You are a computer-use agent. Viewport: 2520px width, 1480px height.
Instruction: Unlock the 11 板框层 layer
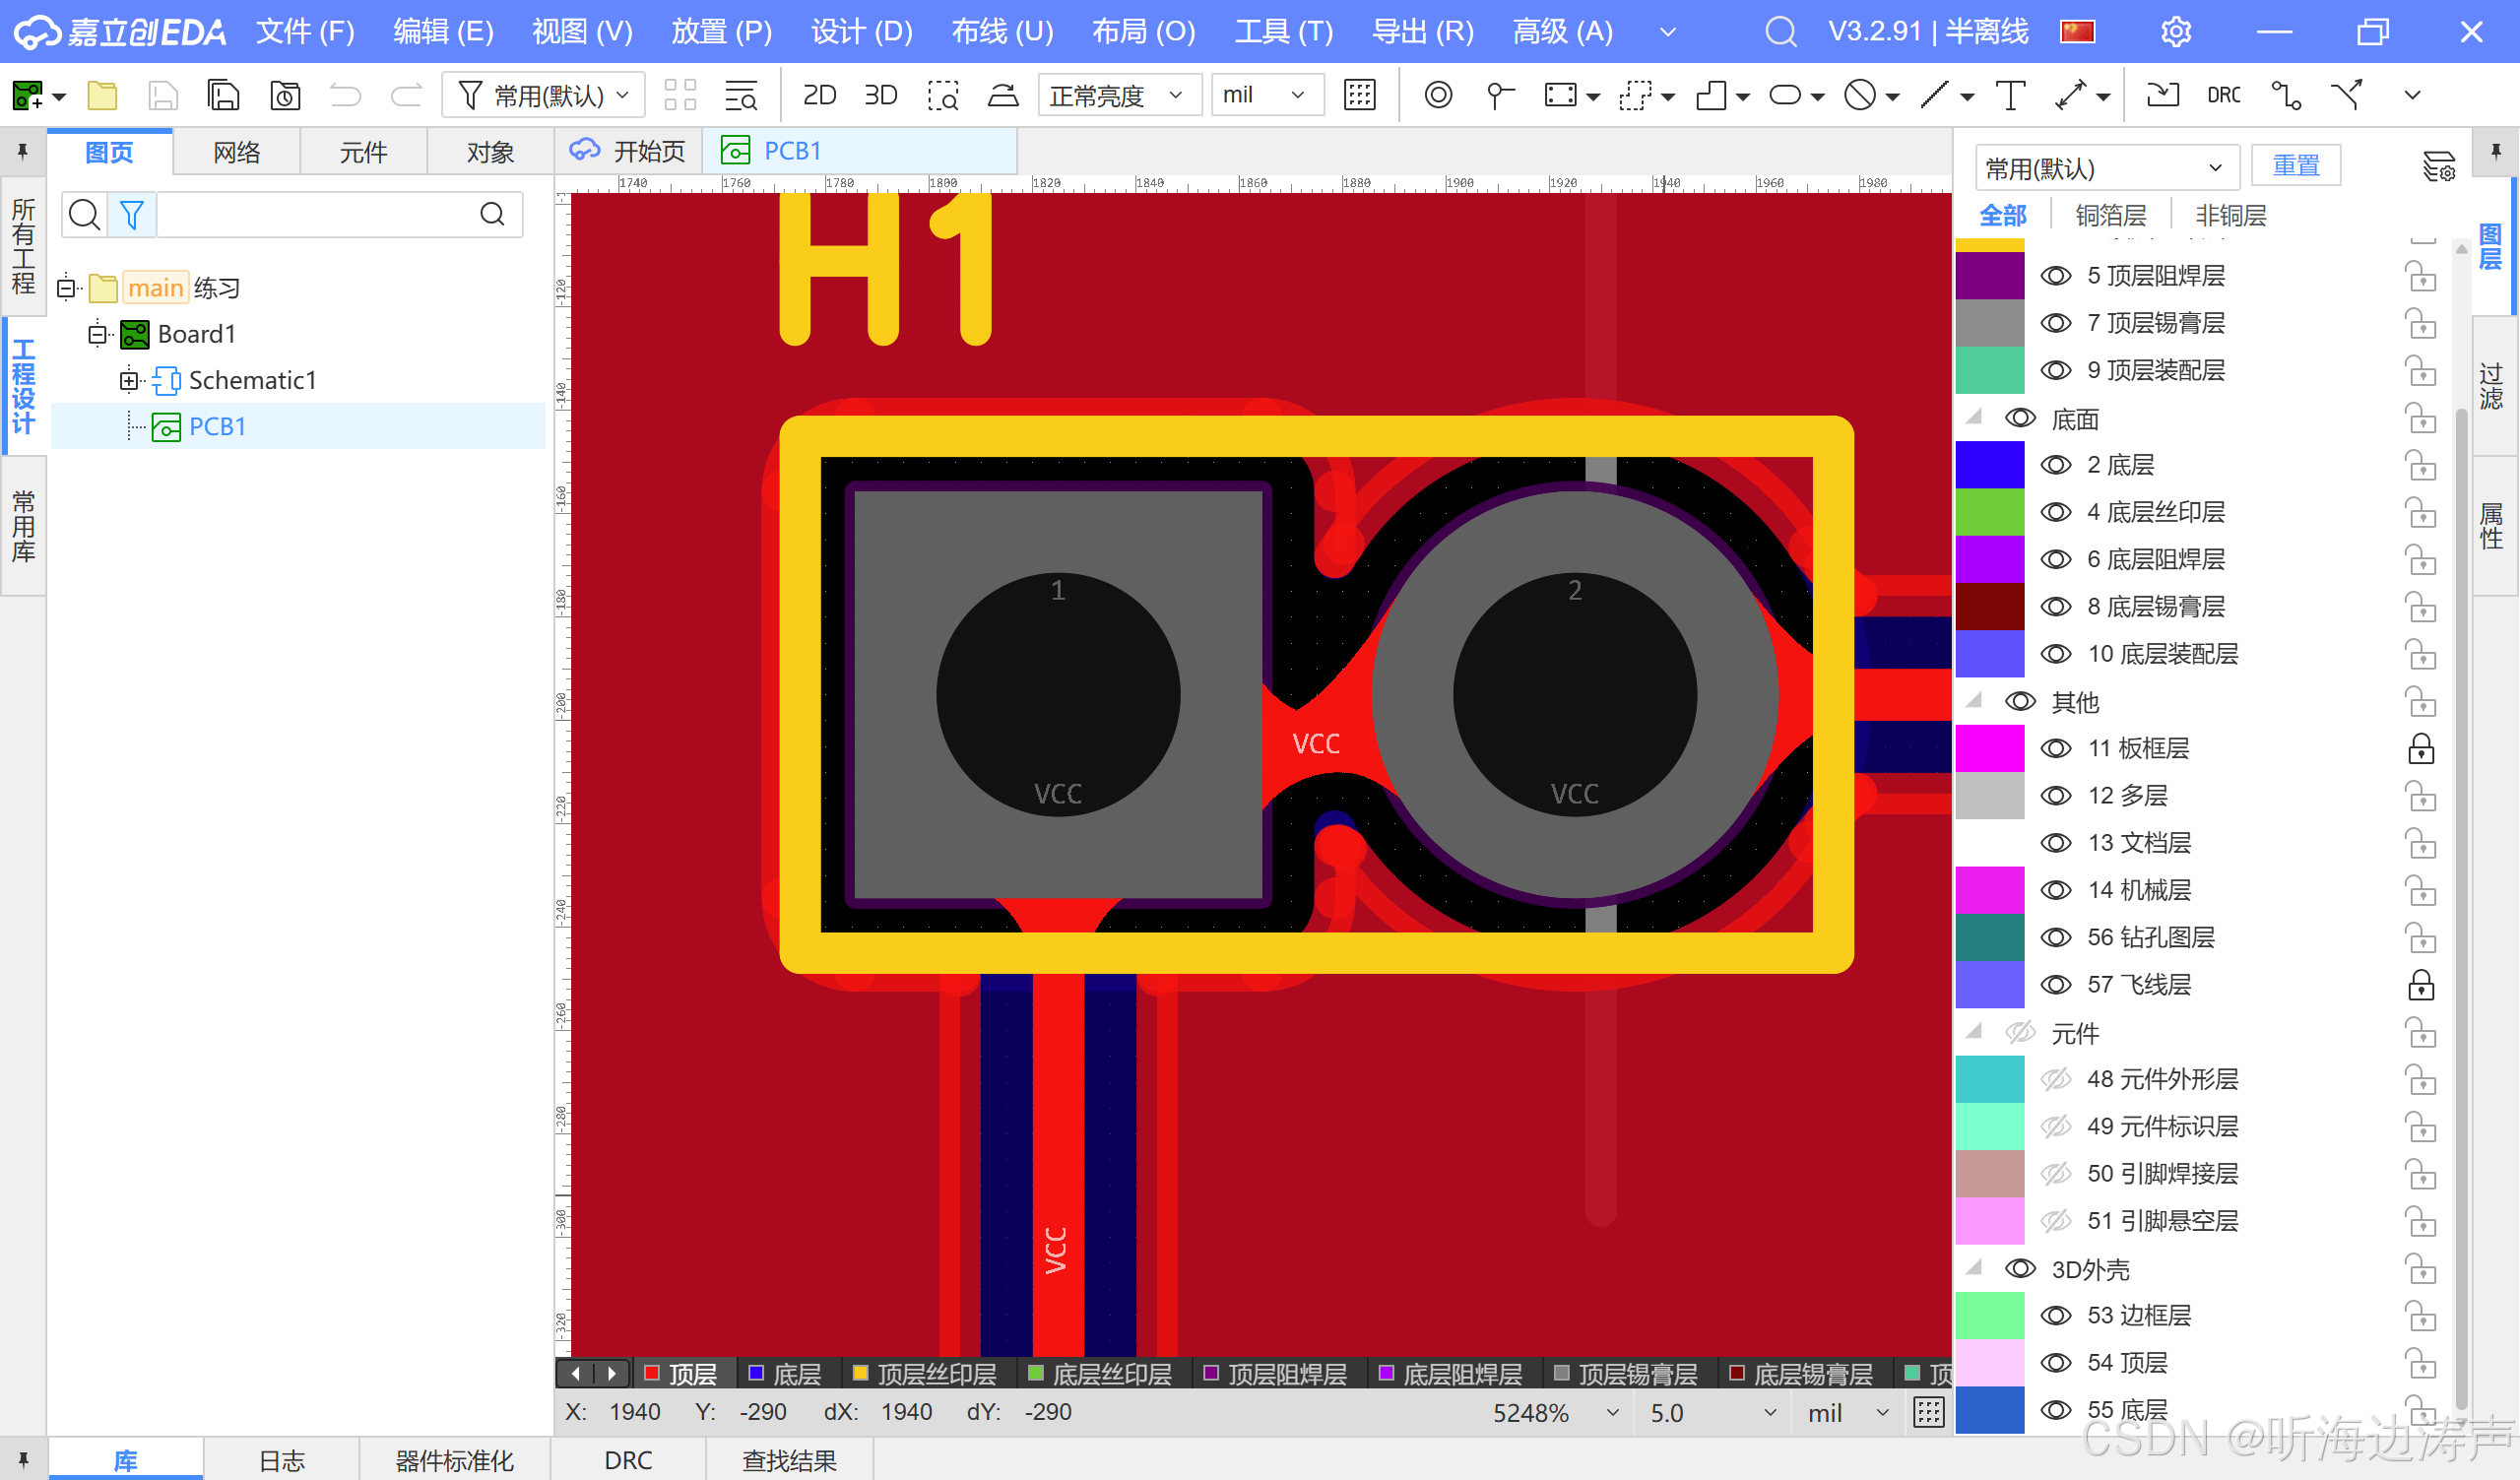pyautogui.click(x=2421, y=749)
